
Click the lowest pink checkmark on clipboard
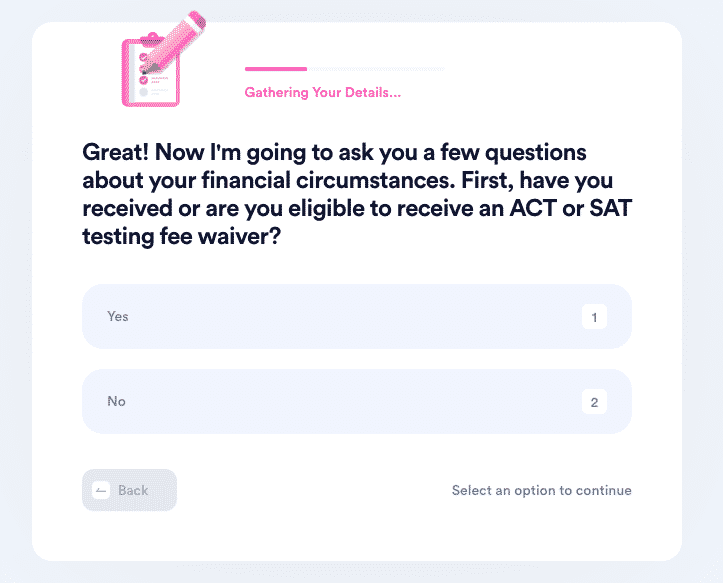point(143,80)
